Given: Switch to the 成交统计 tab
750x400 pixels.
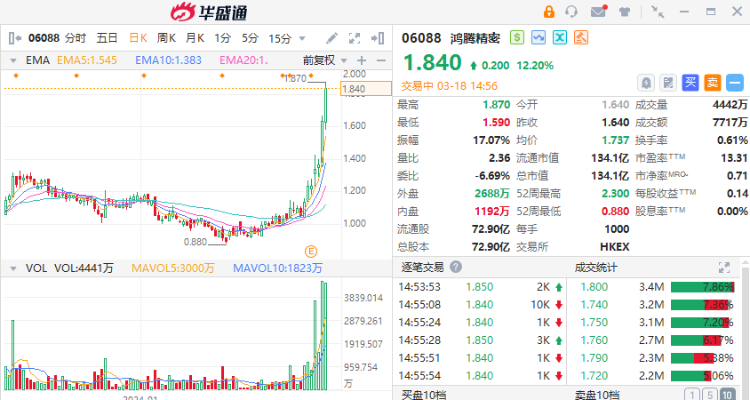Looking at the screenshot, I should [596, 267].
